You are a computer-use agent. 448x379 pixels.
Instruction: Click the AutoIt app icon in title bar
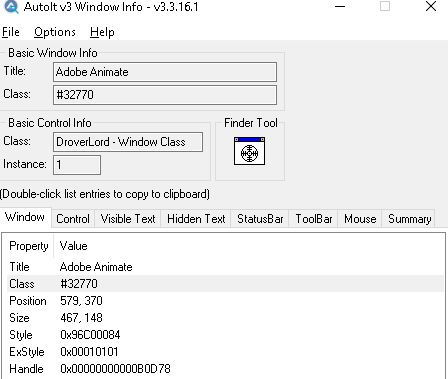click(11, 7)
